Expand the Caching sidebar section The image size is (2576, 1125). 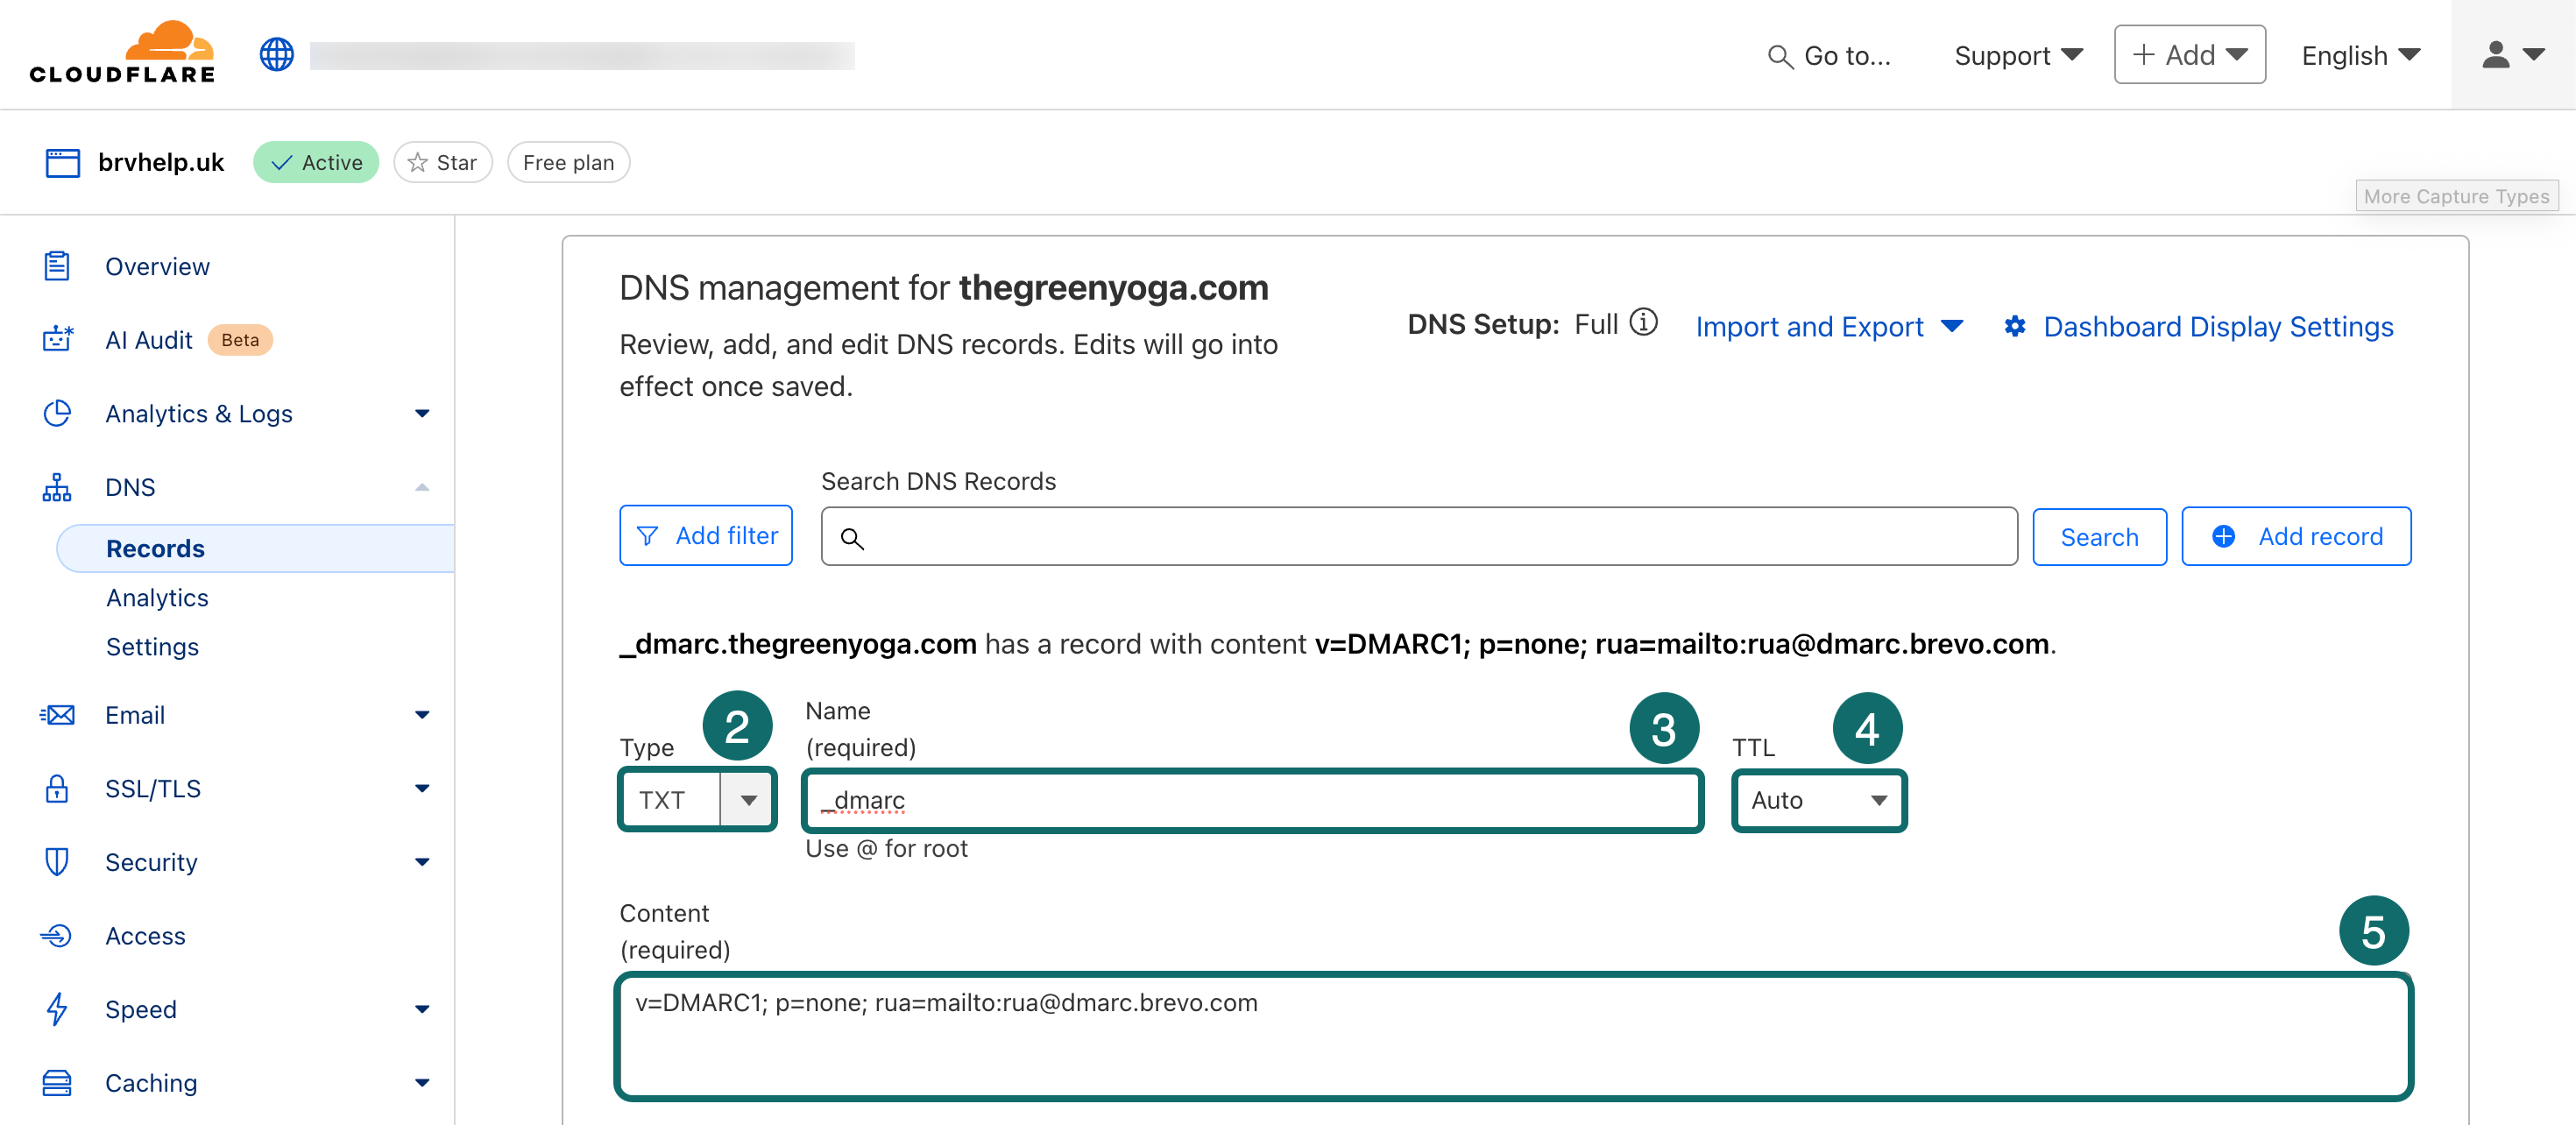point(422,1083)
